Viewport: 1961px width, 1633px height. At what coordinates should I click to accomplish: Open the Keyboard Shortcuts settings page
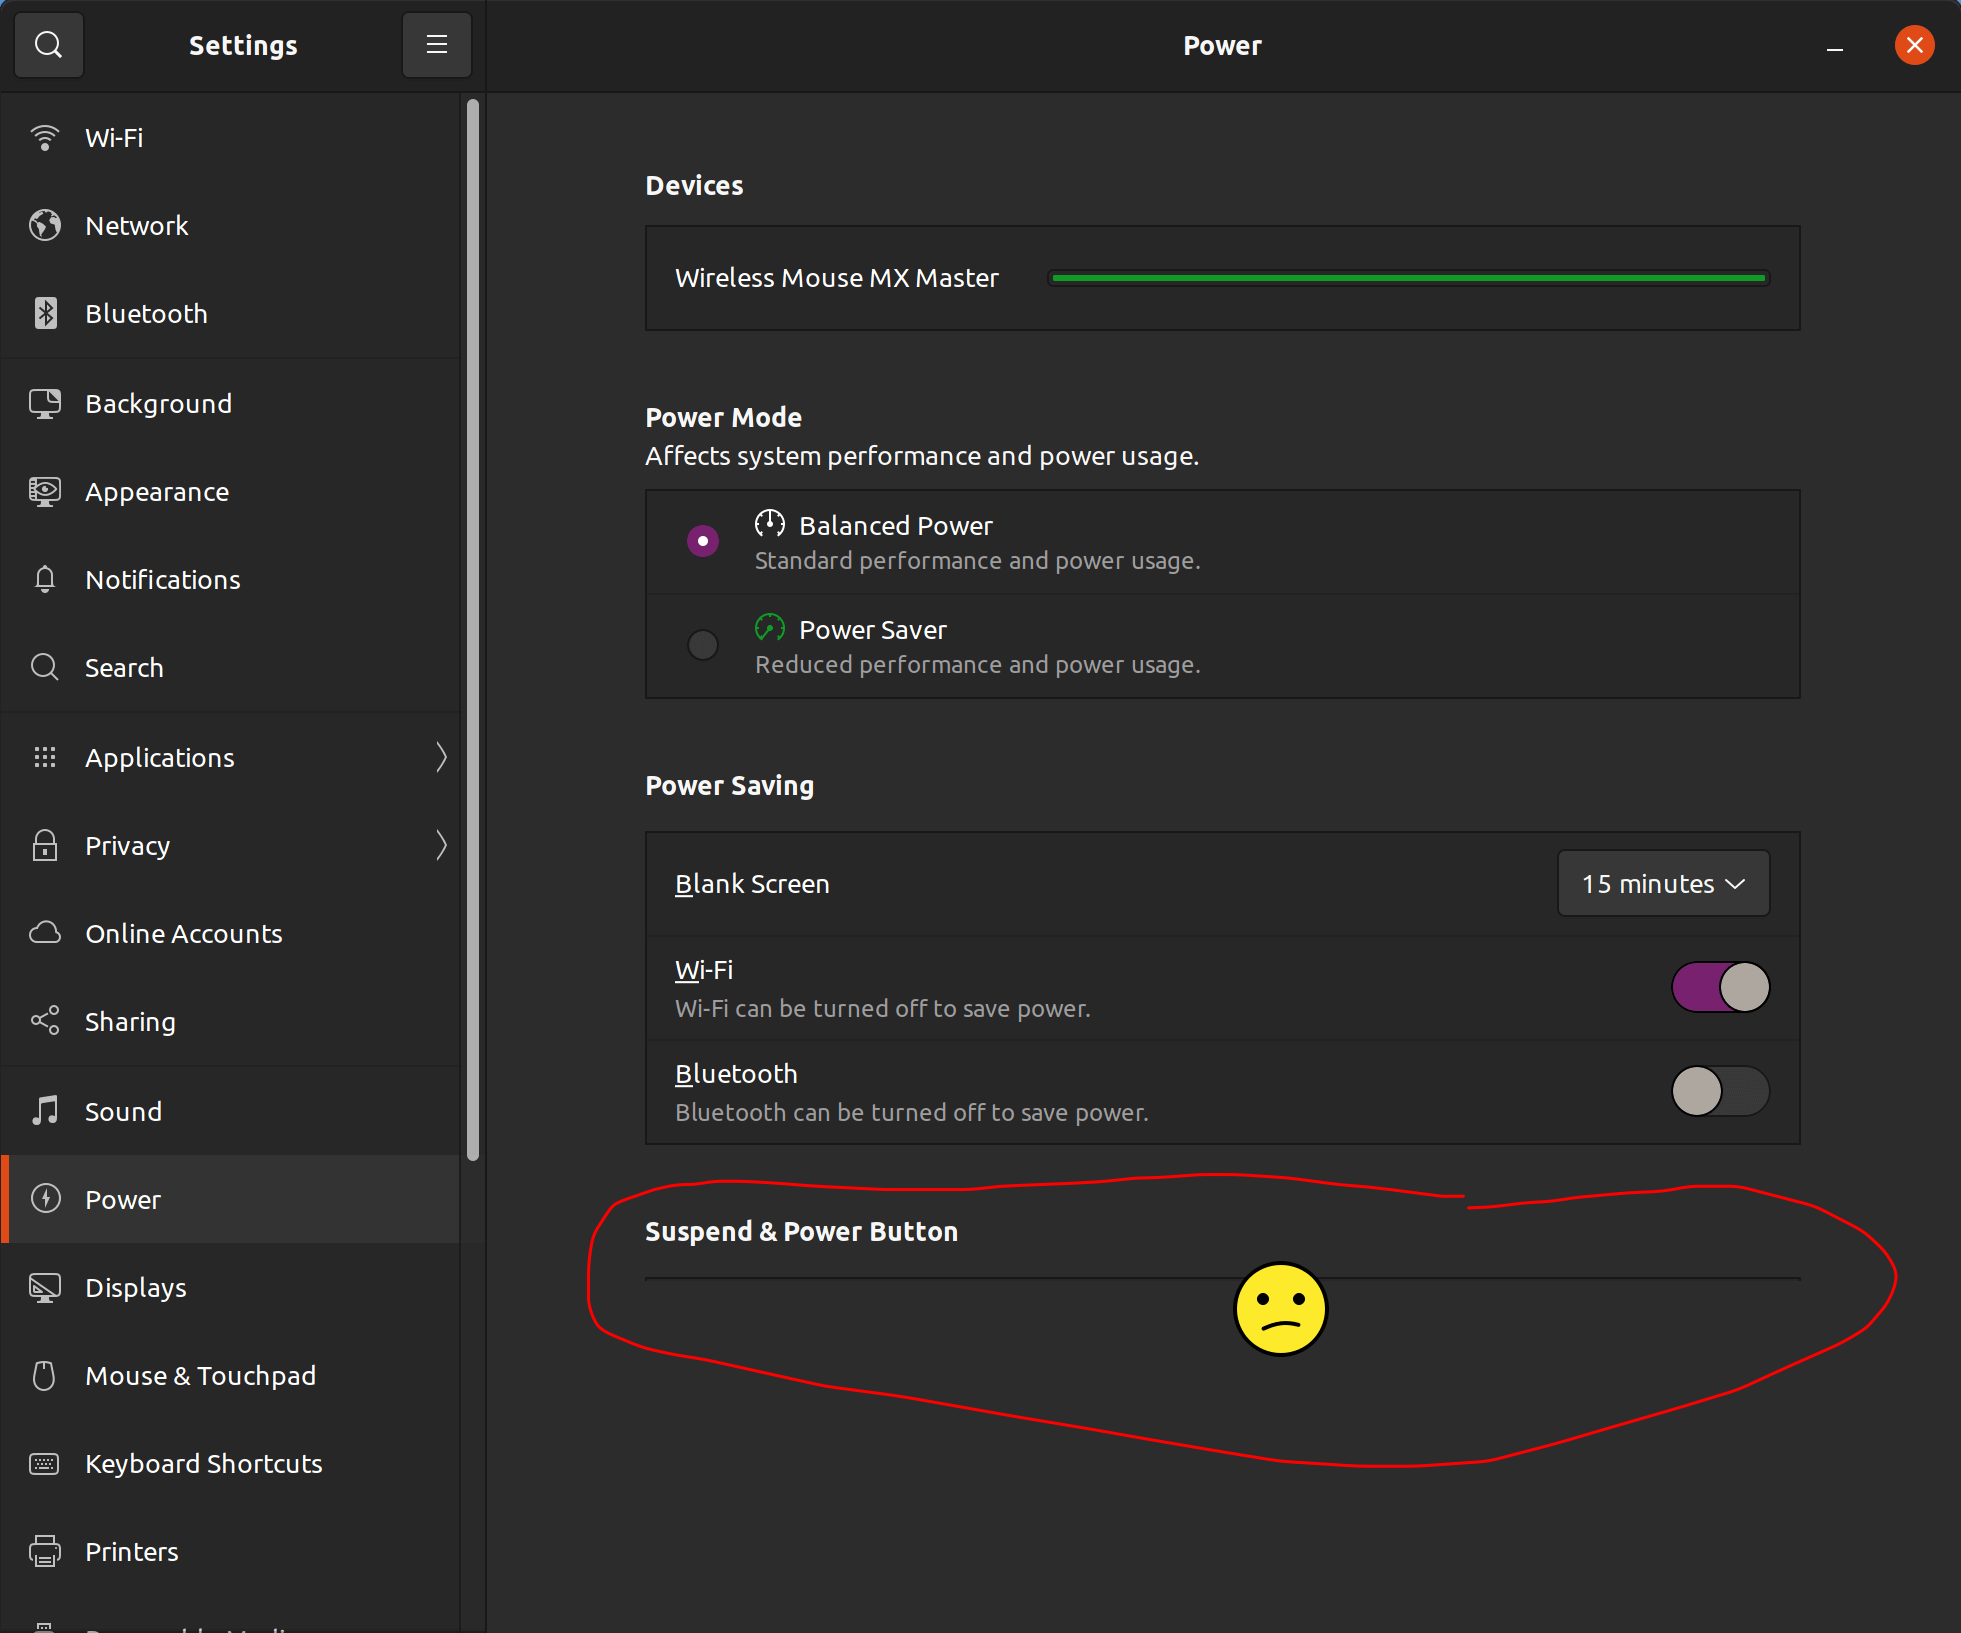203,1464
